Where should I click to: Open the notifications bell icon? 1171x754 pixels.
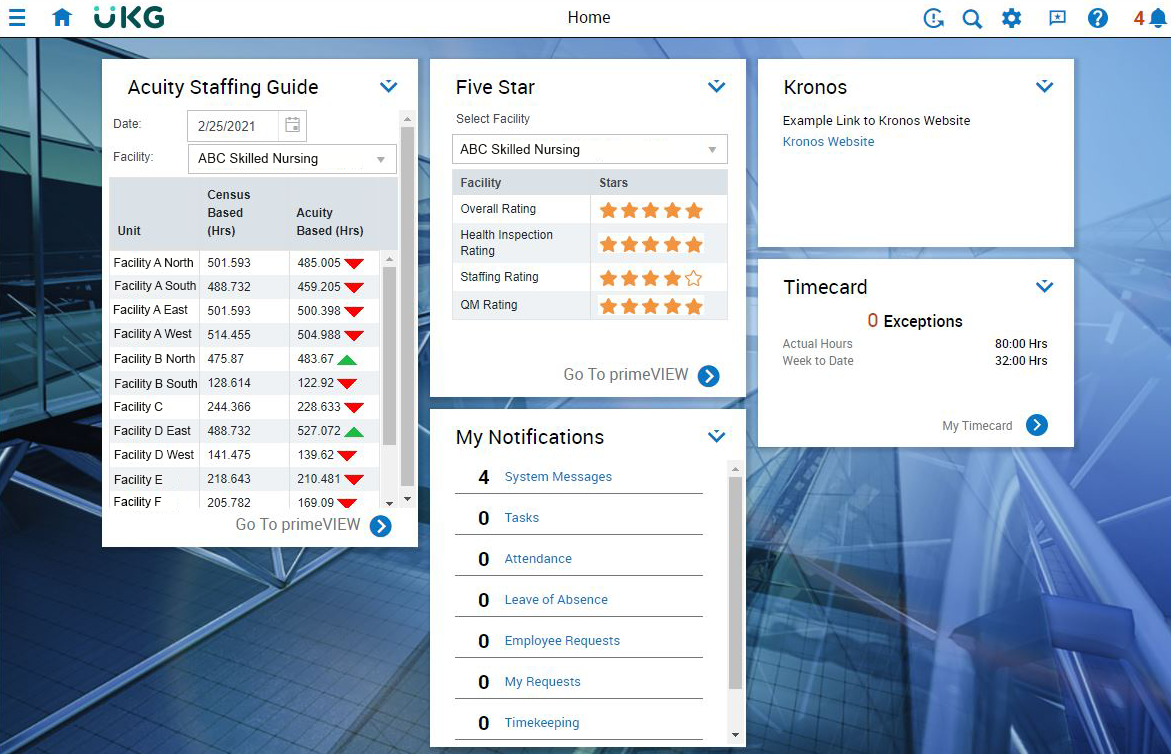coord(1157,18)
